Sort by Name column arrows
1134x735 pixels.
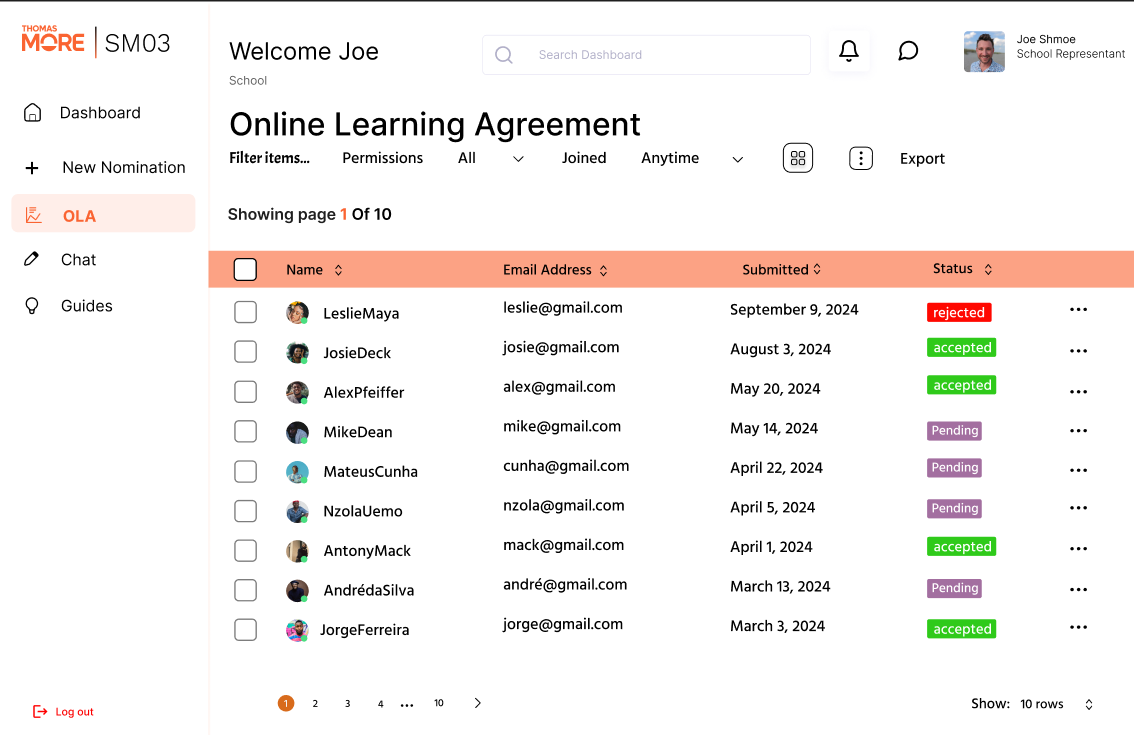click(x=338, y=270)
